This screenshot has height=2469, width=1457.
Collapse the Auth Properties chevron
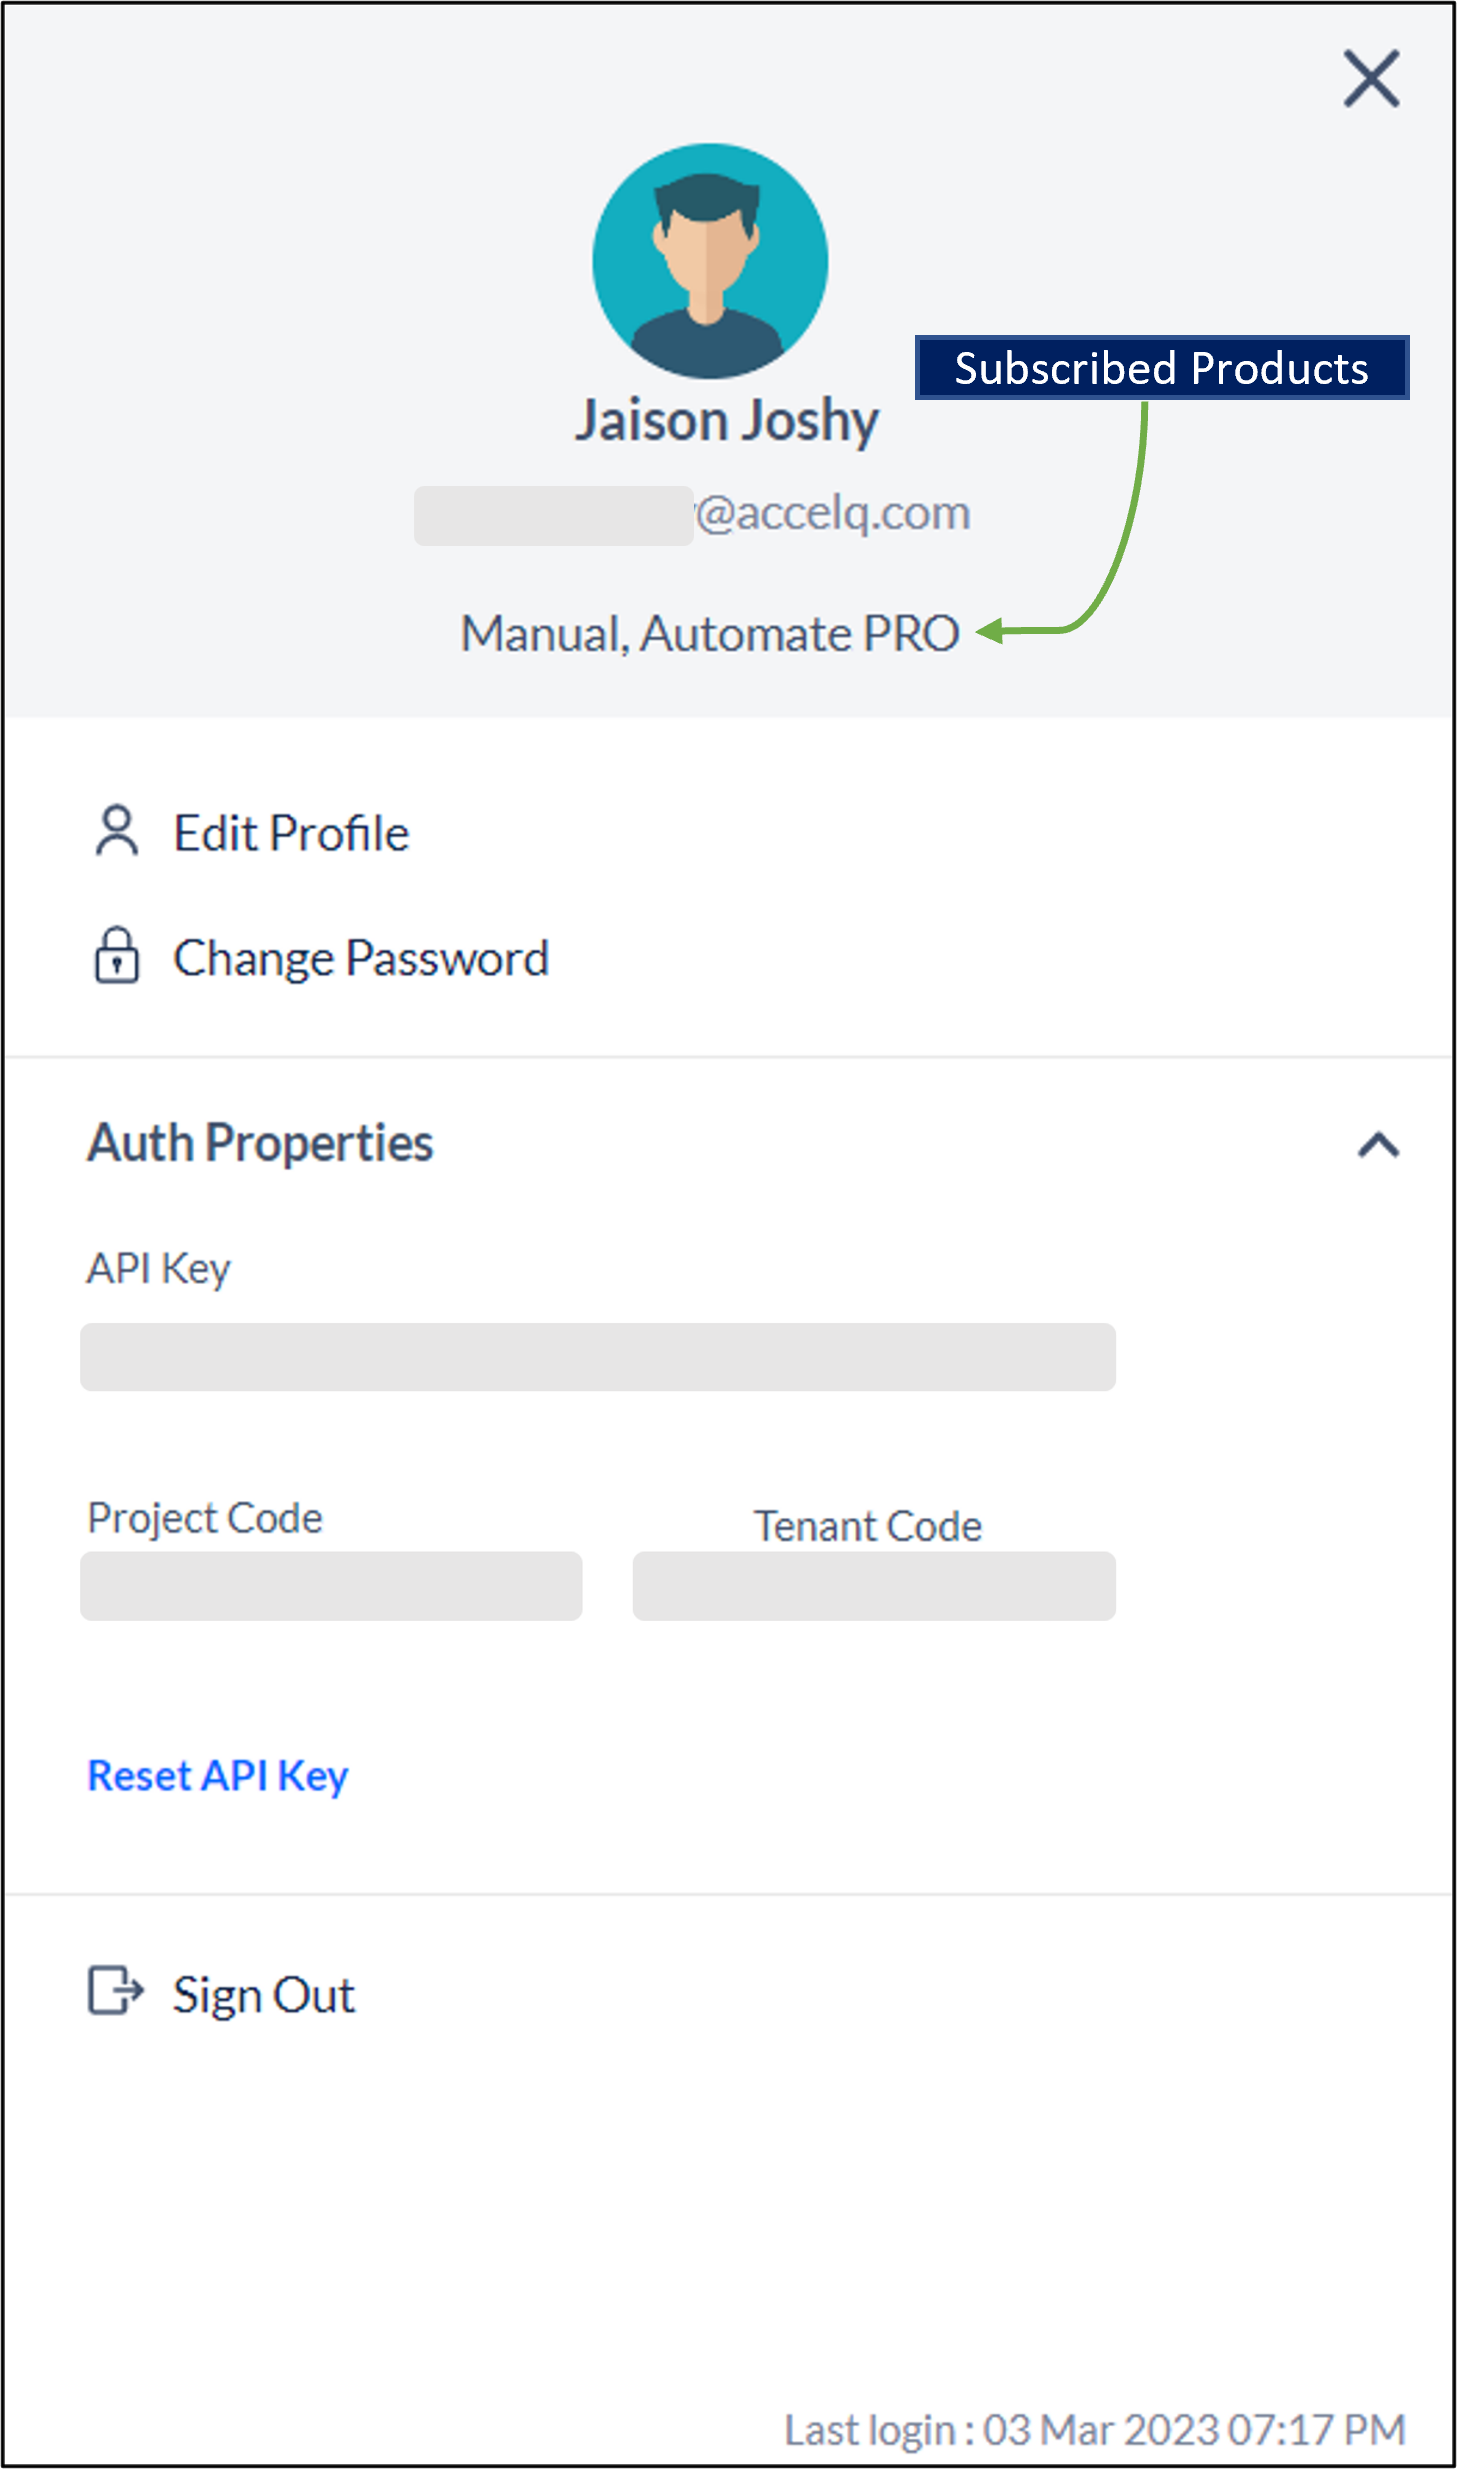(x=1378, y=1144)
